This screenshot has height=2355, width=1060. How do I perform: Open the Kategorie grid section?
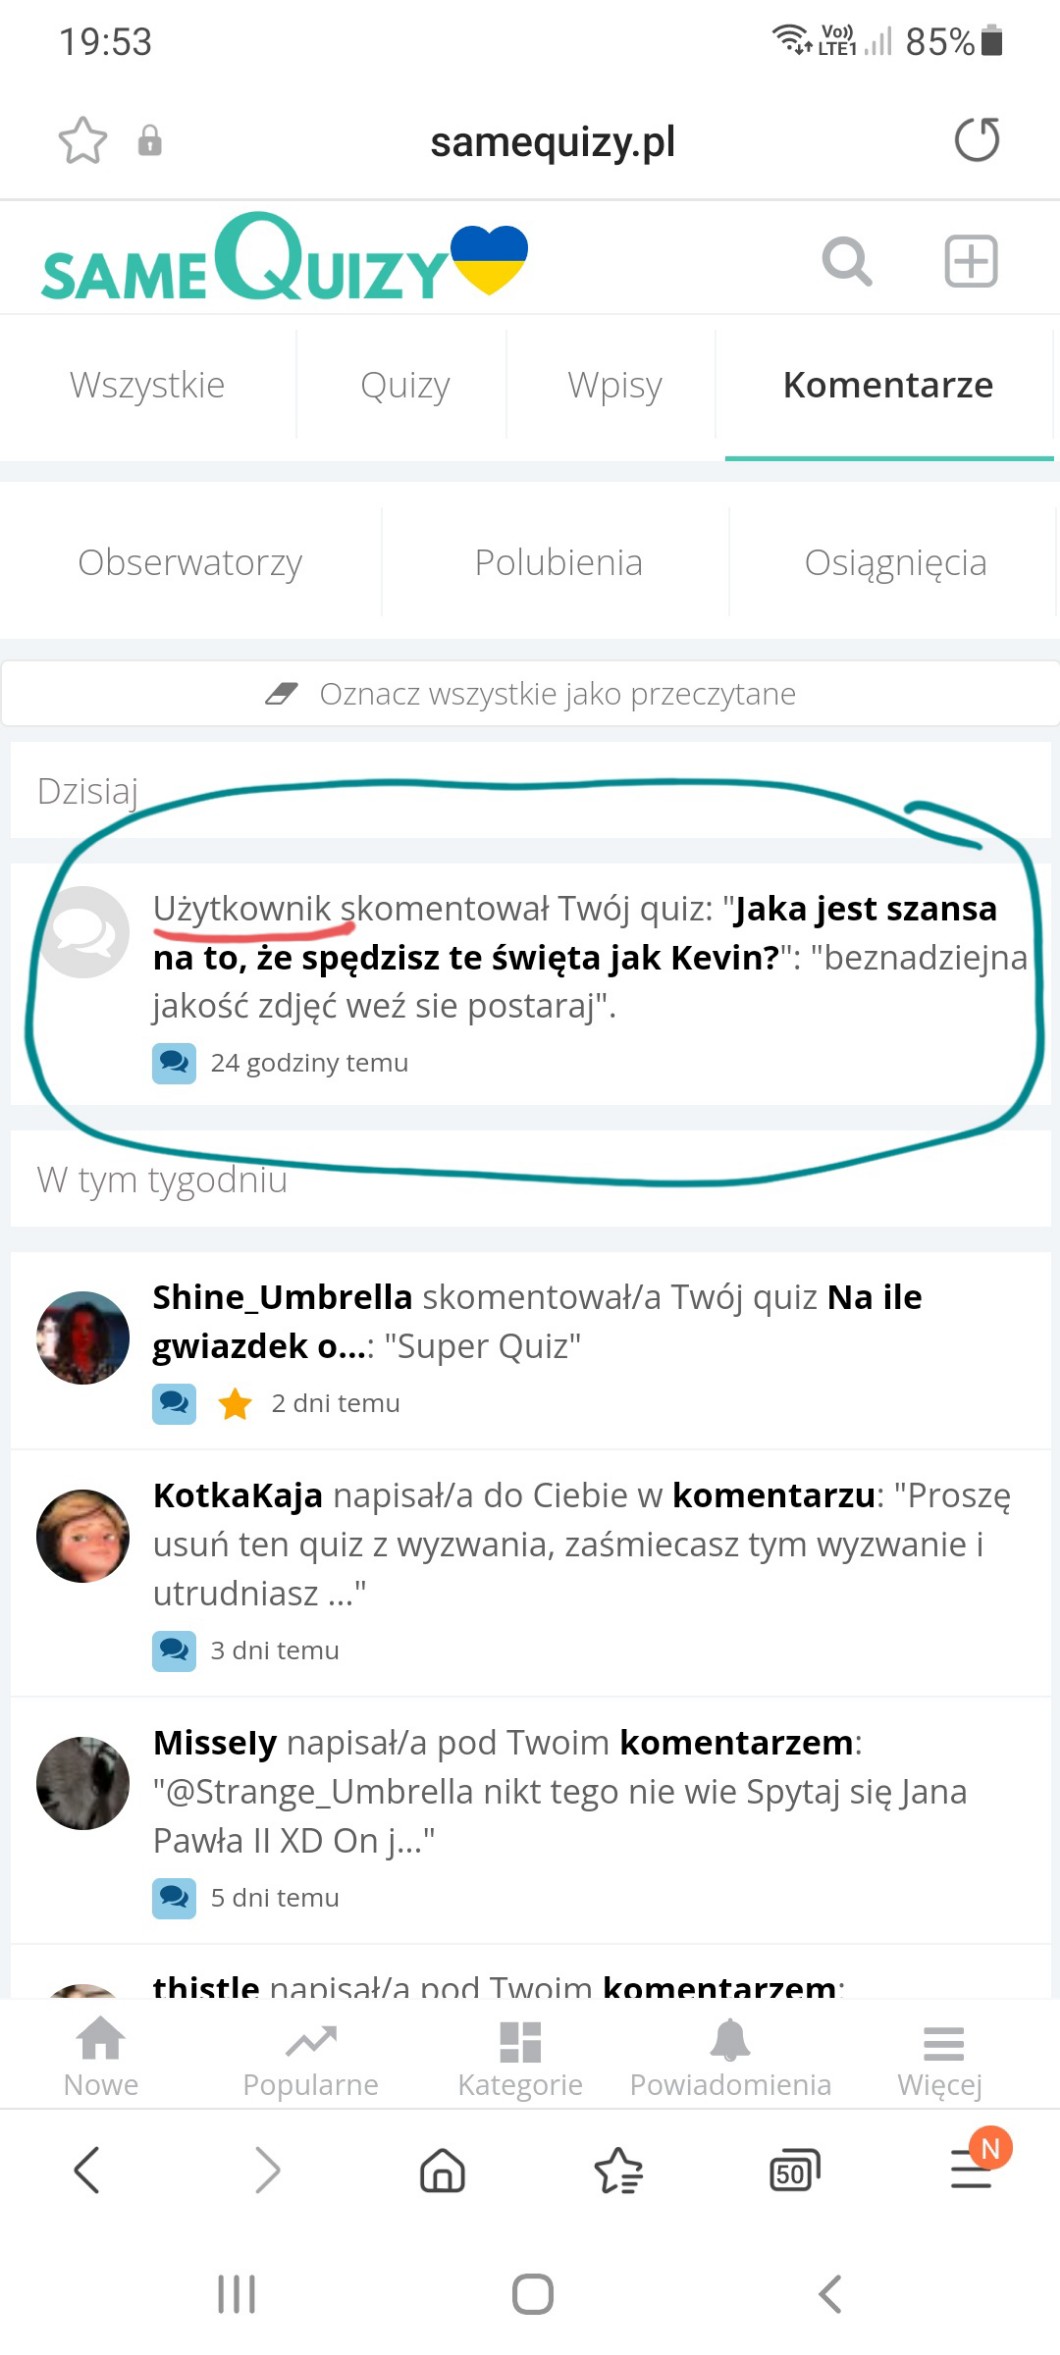(520, 2056)
